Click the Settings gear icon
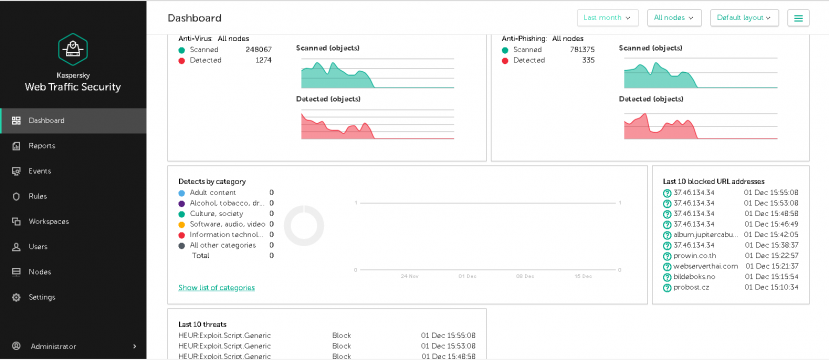Screen dimensions: 829x360 [16, 297]
